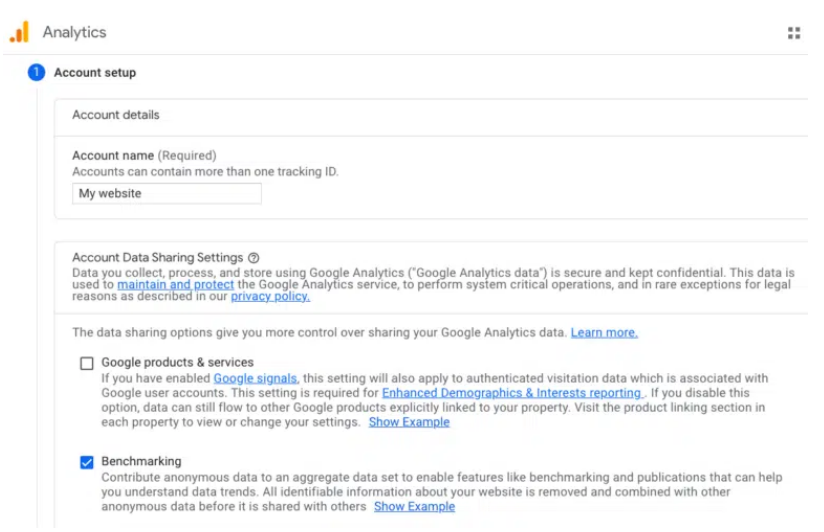This screenshot has width=824, height=532.
Task: Open the privacy policy link
Action: click(x=270, y=296)
